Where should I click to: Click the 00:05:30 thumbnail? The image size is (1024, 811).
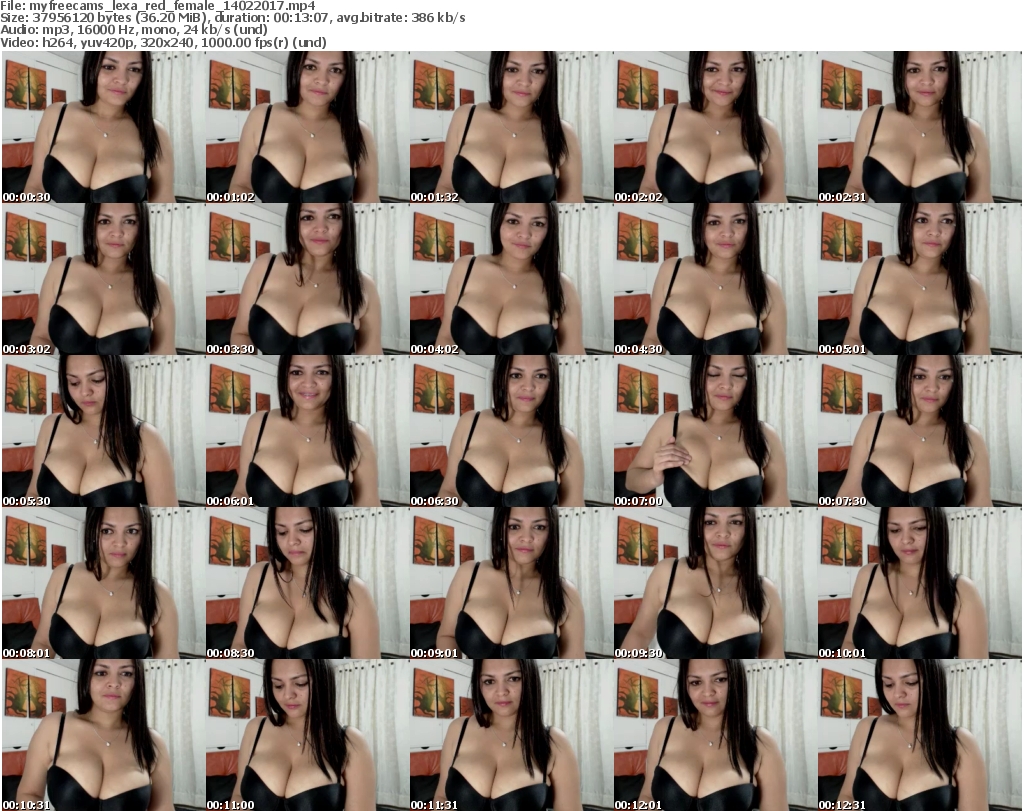pyautogui.click(x=103, y=431)
